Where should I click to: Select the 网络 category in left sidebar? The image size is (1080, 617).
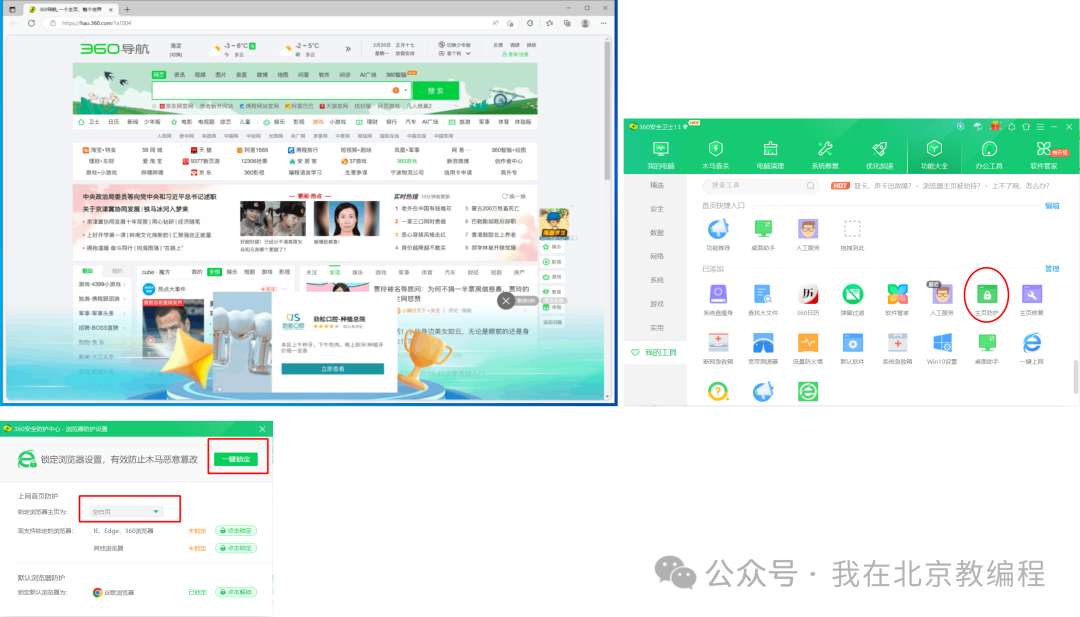[656, 256]
